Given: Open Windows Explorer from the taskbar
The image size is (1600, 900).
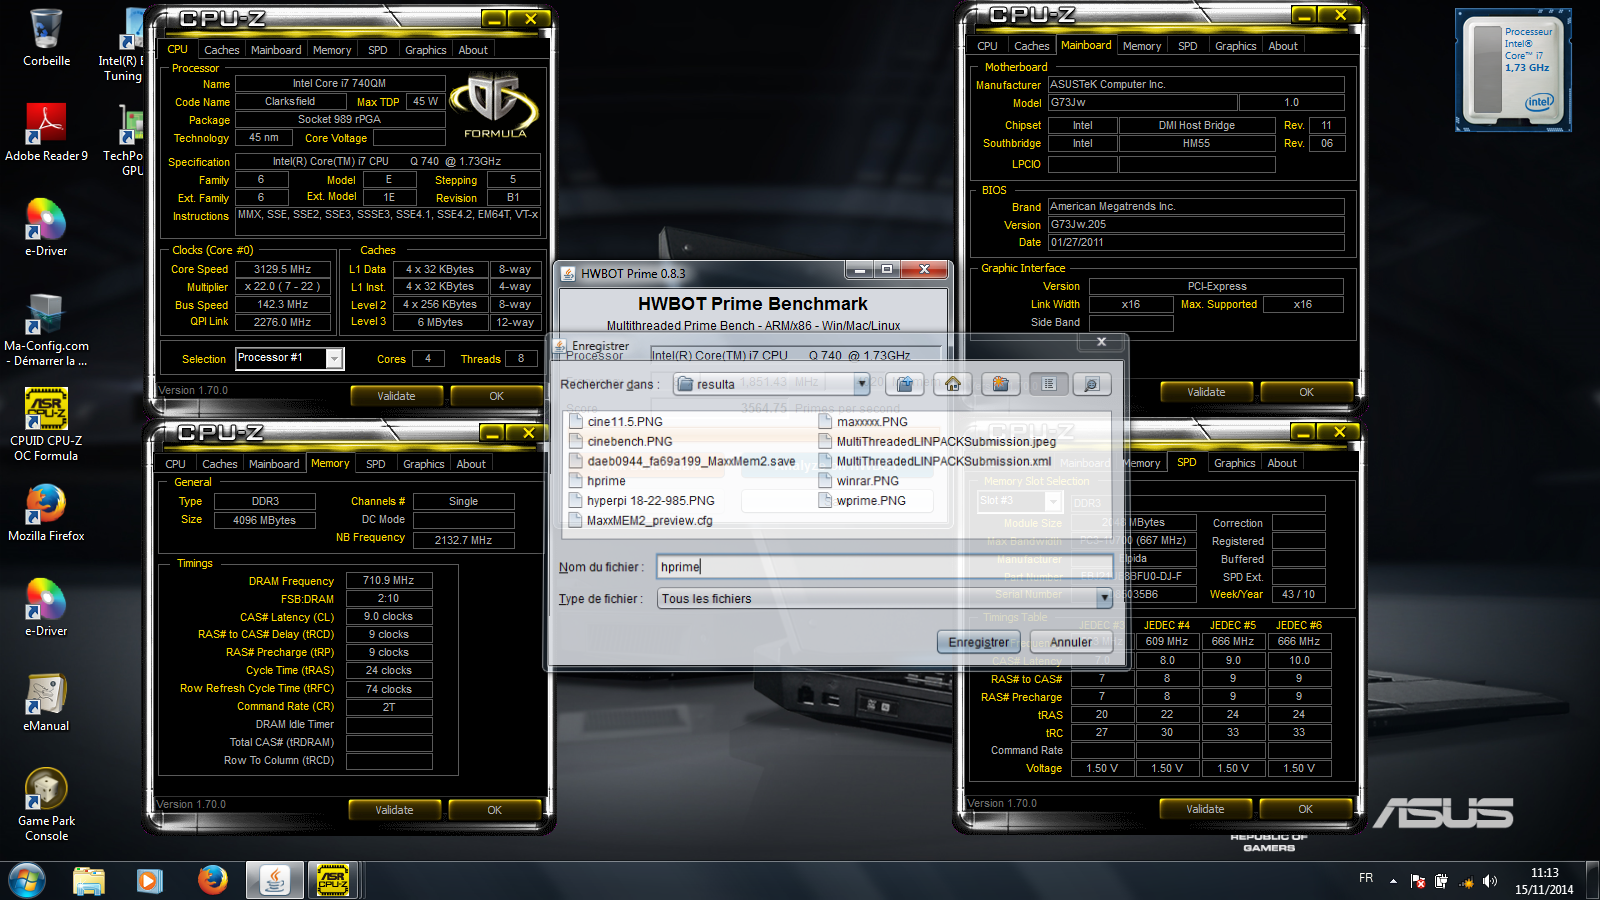Looking at the screenshot, I should click(x=89, y=881).
